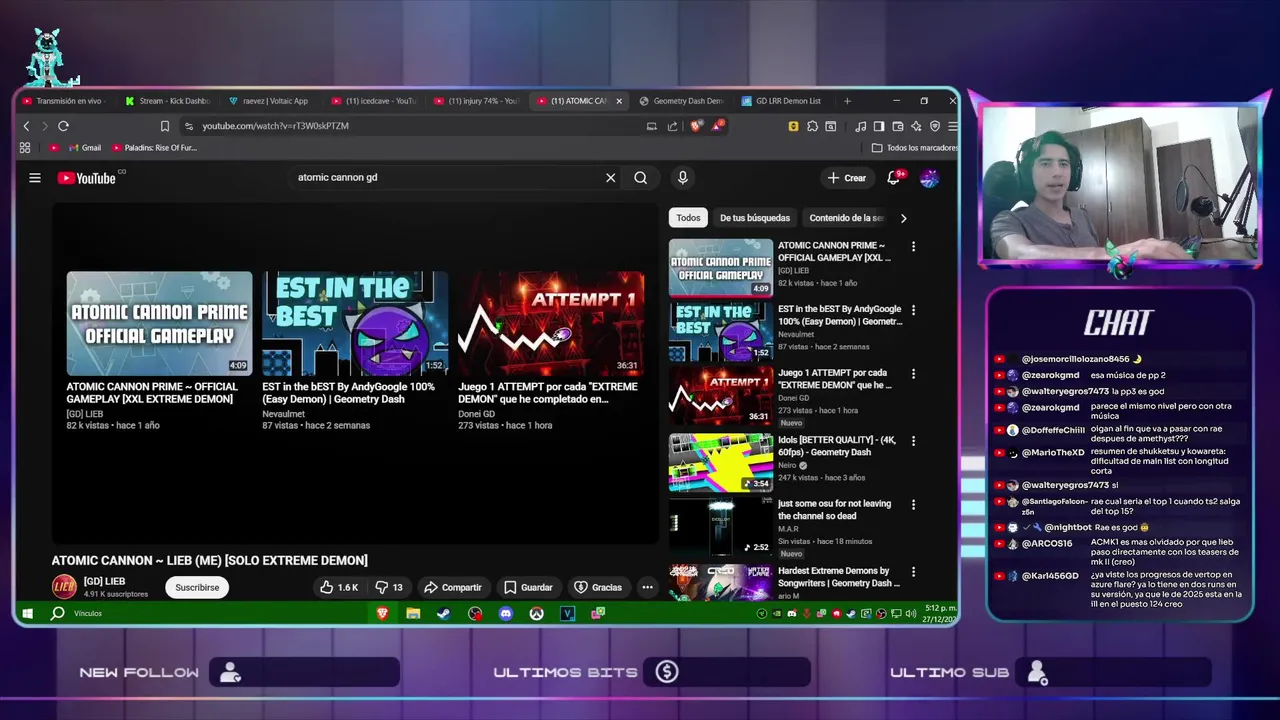This screenshot has height=720, width=1280.
Task: Select the Todos filter chip
Action: click(x=688, y=218)
